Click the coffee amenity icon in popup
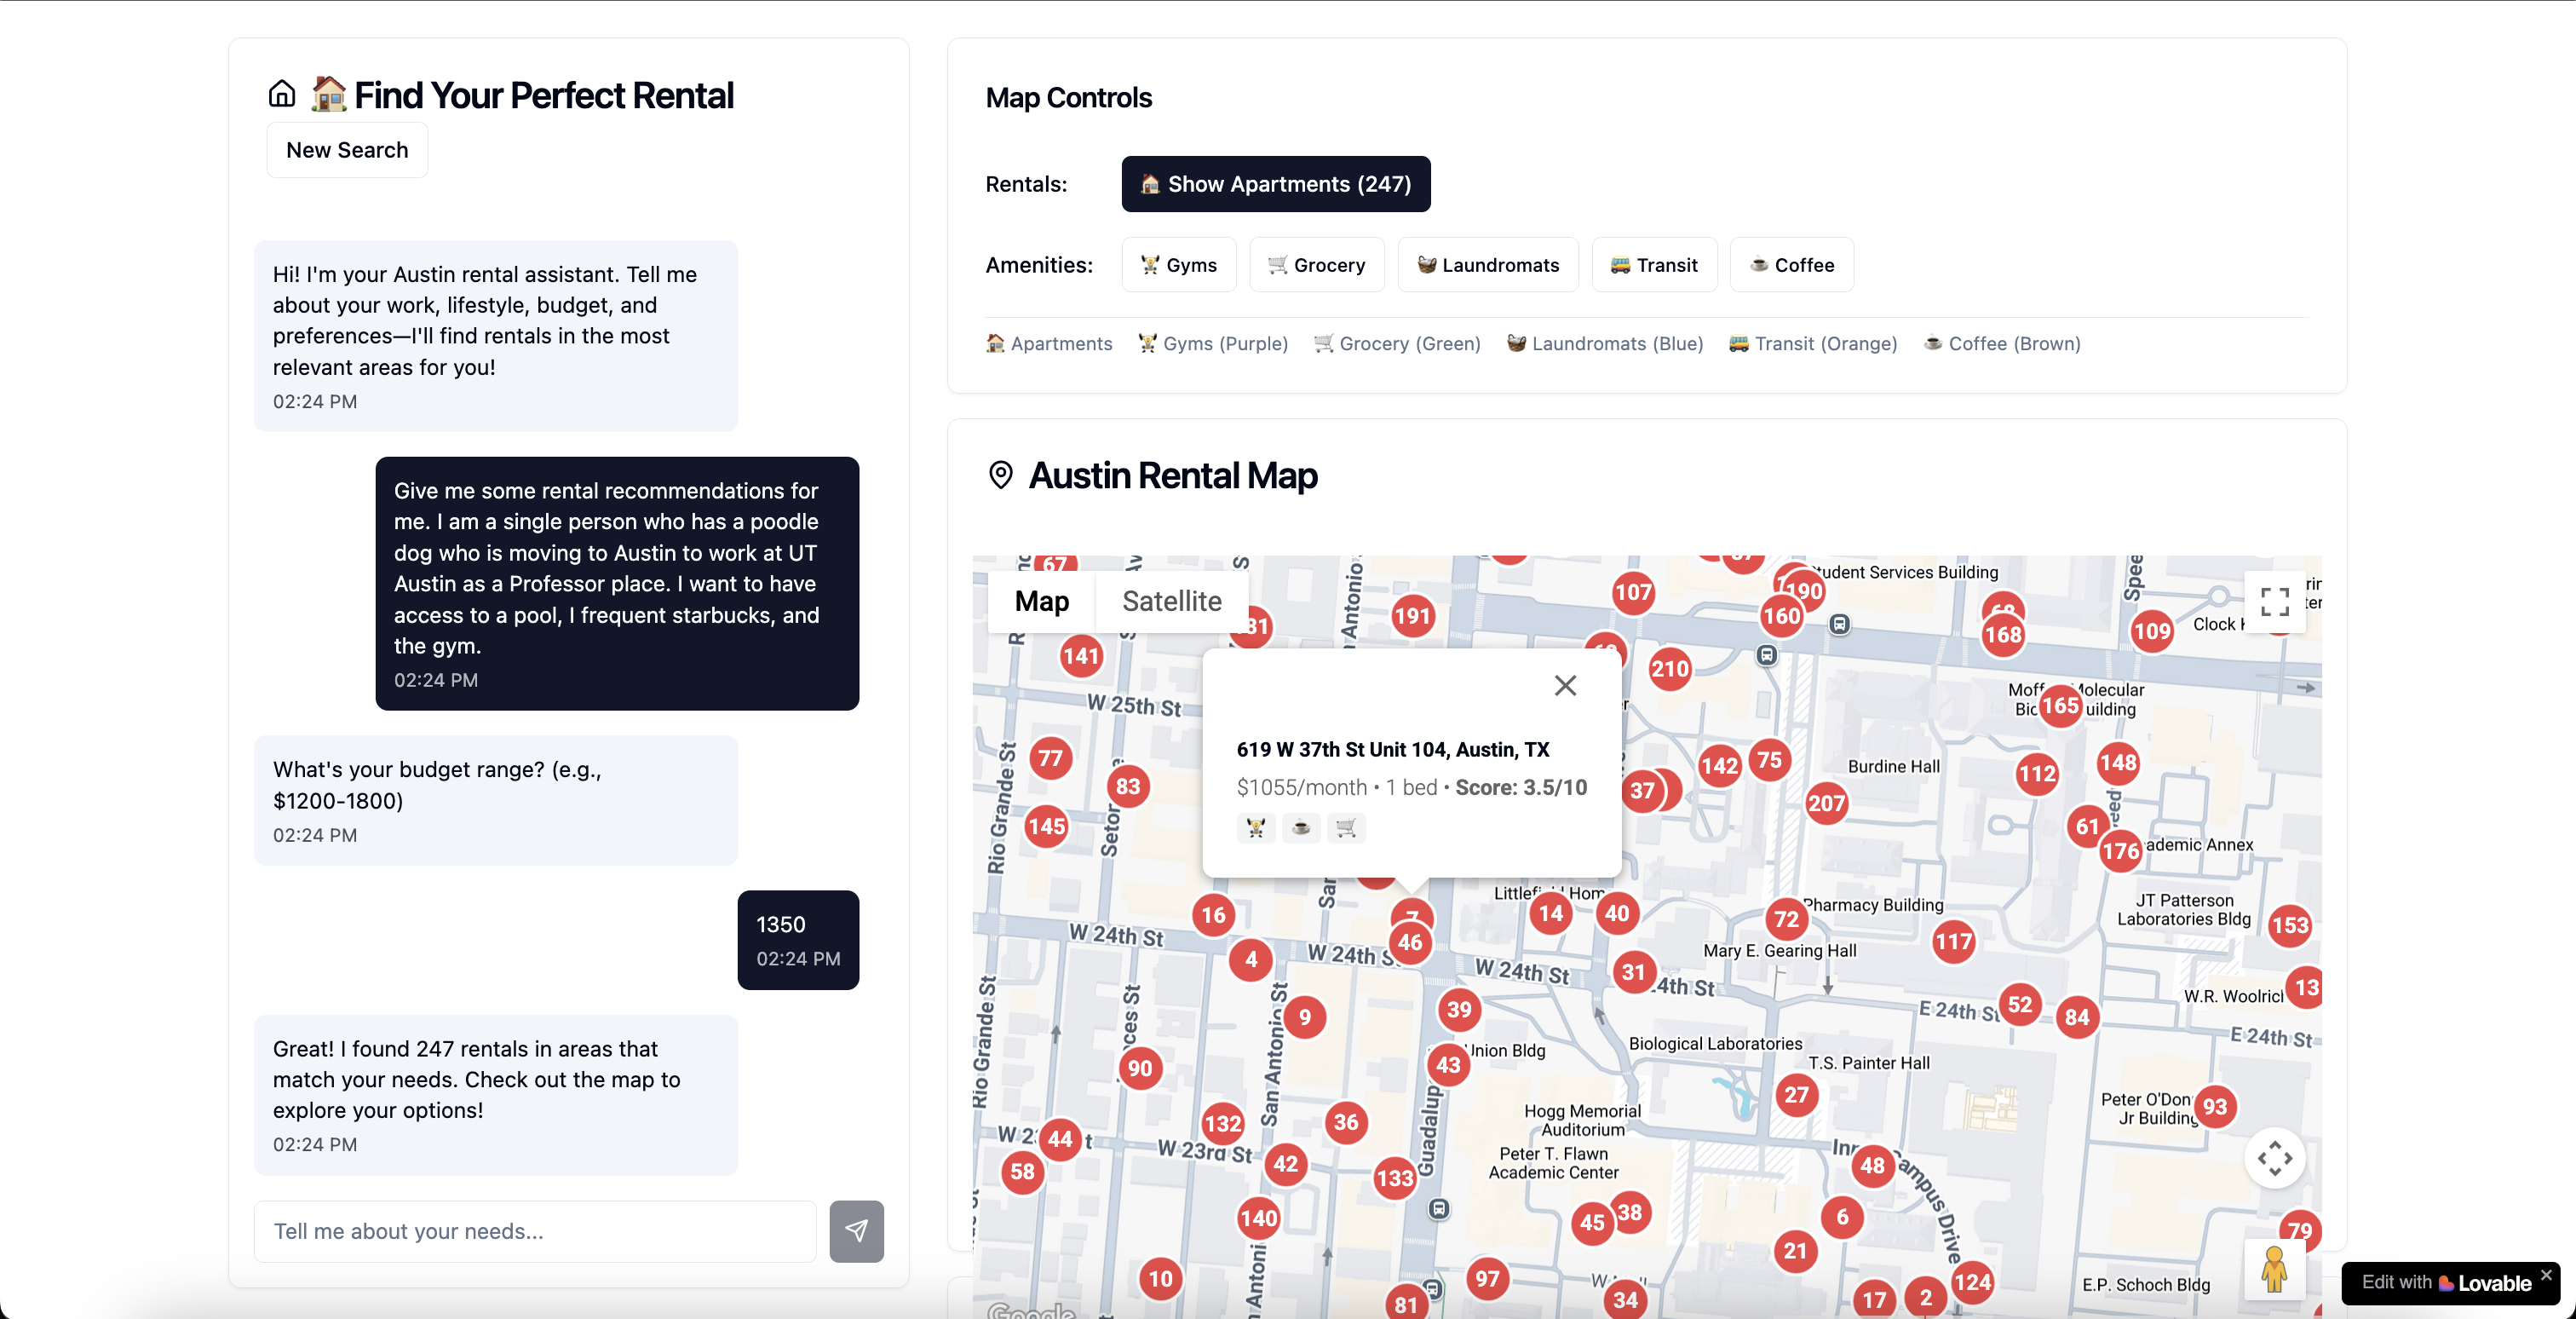The image size is (2576, 1319). tap(1301, 827)
